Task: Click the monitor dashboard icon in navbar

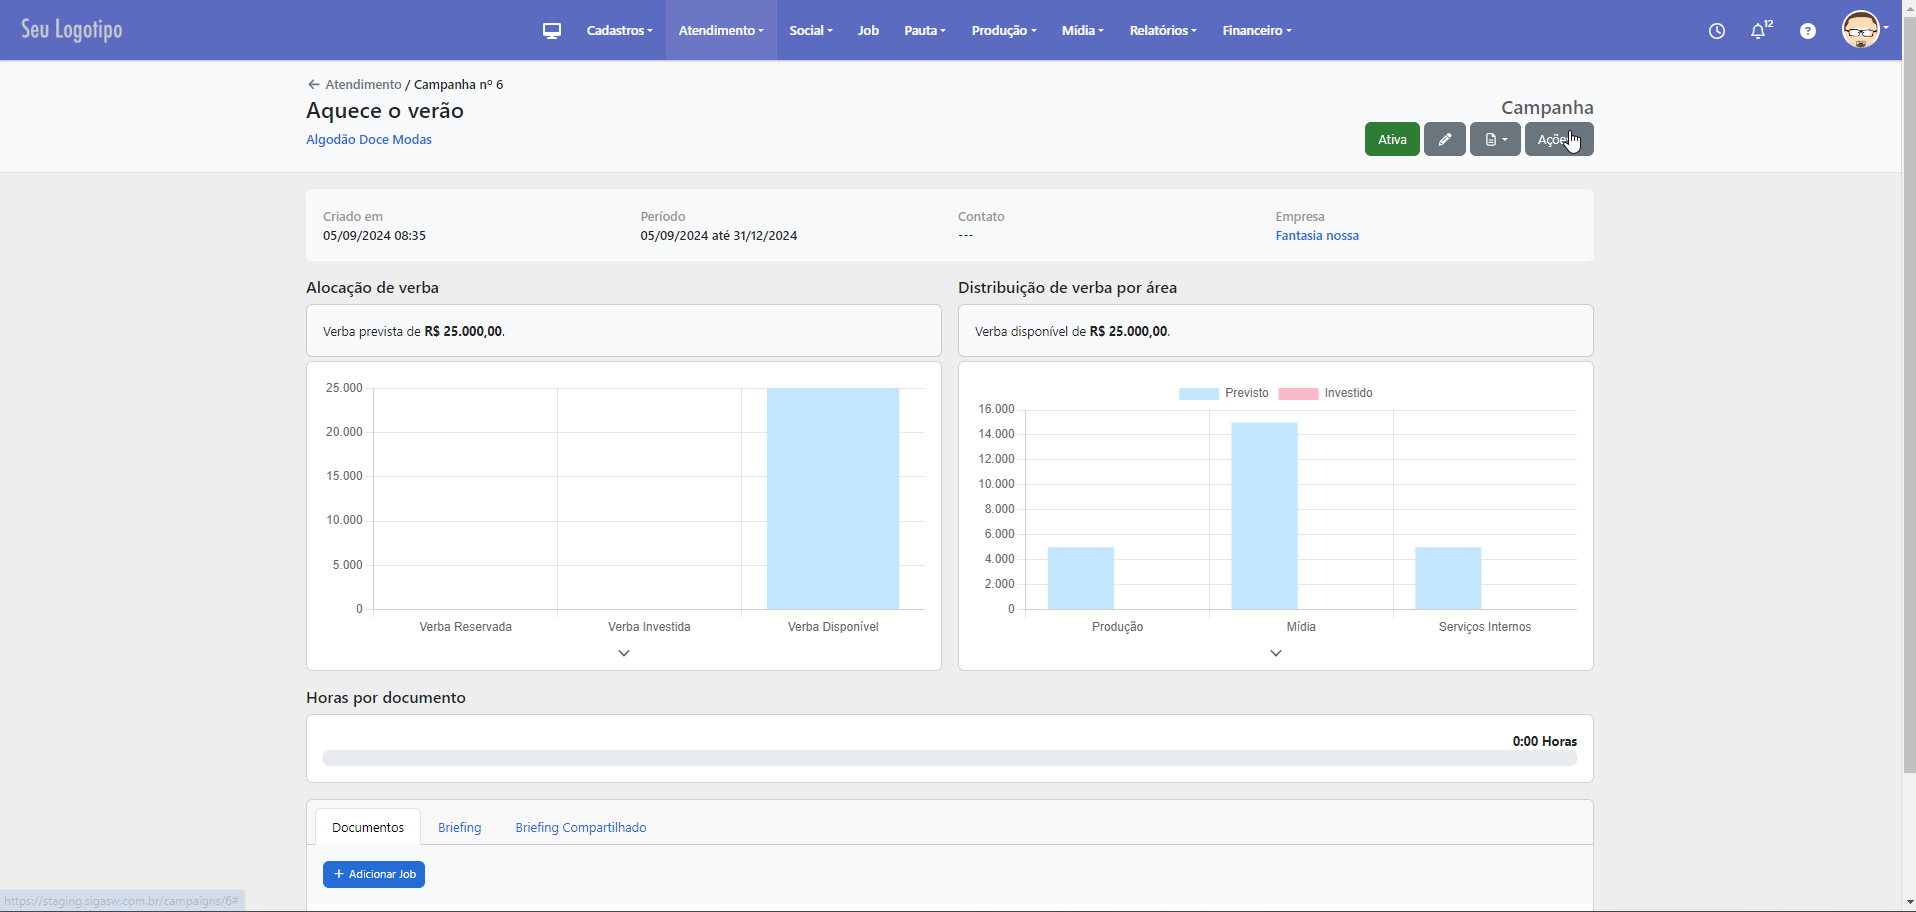Action: [551, 31]
